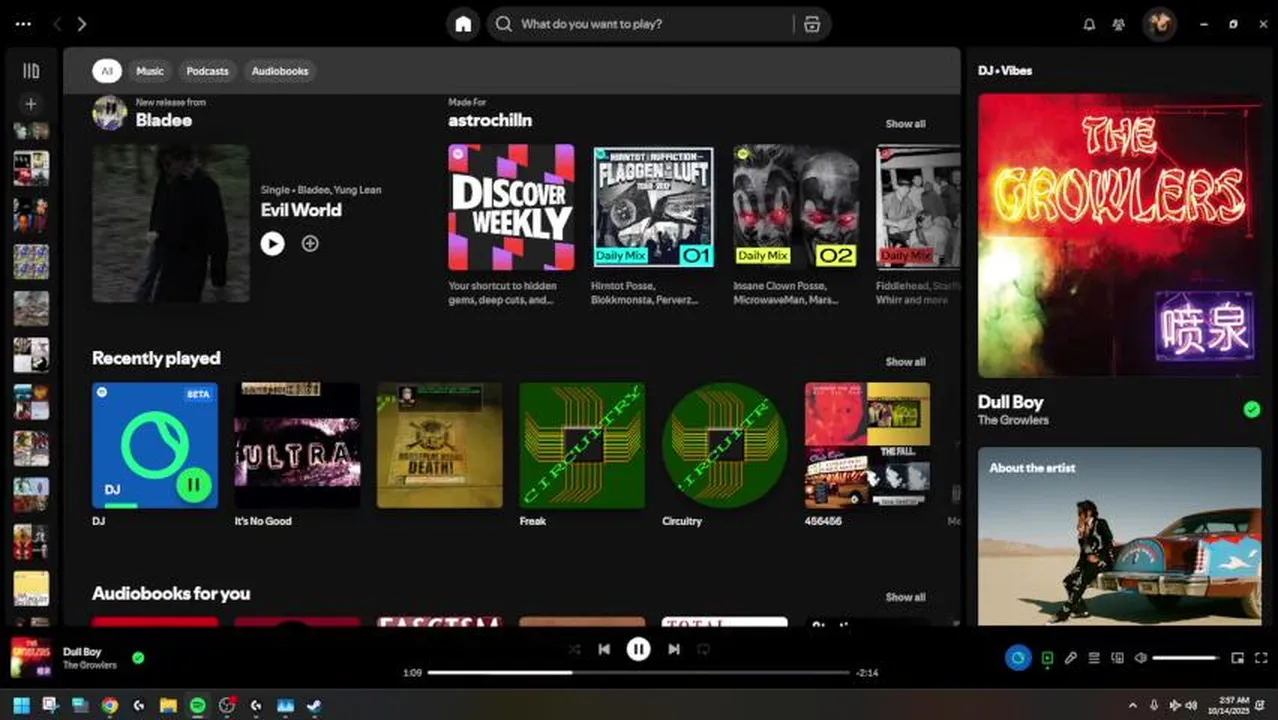Open the notifications bell (What's New)
This screenshot has height=720, width=1278.
tap(1089, 24)
